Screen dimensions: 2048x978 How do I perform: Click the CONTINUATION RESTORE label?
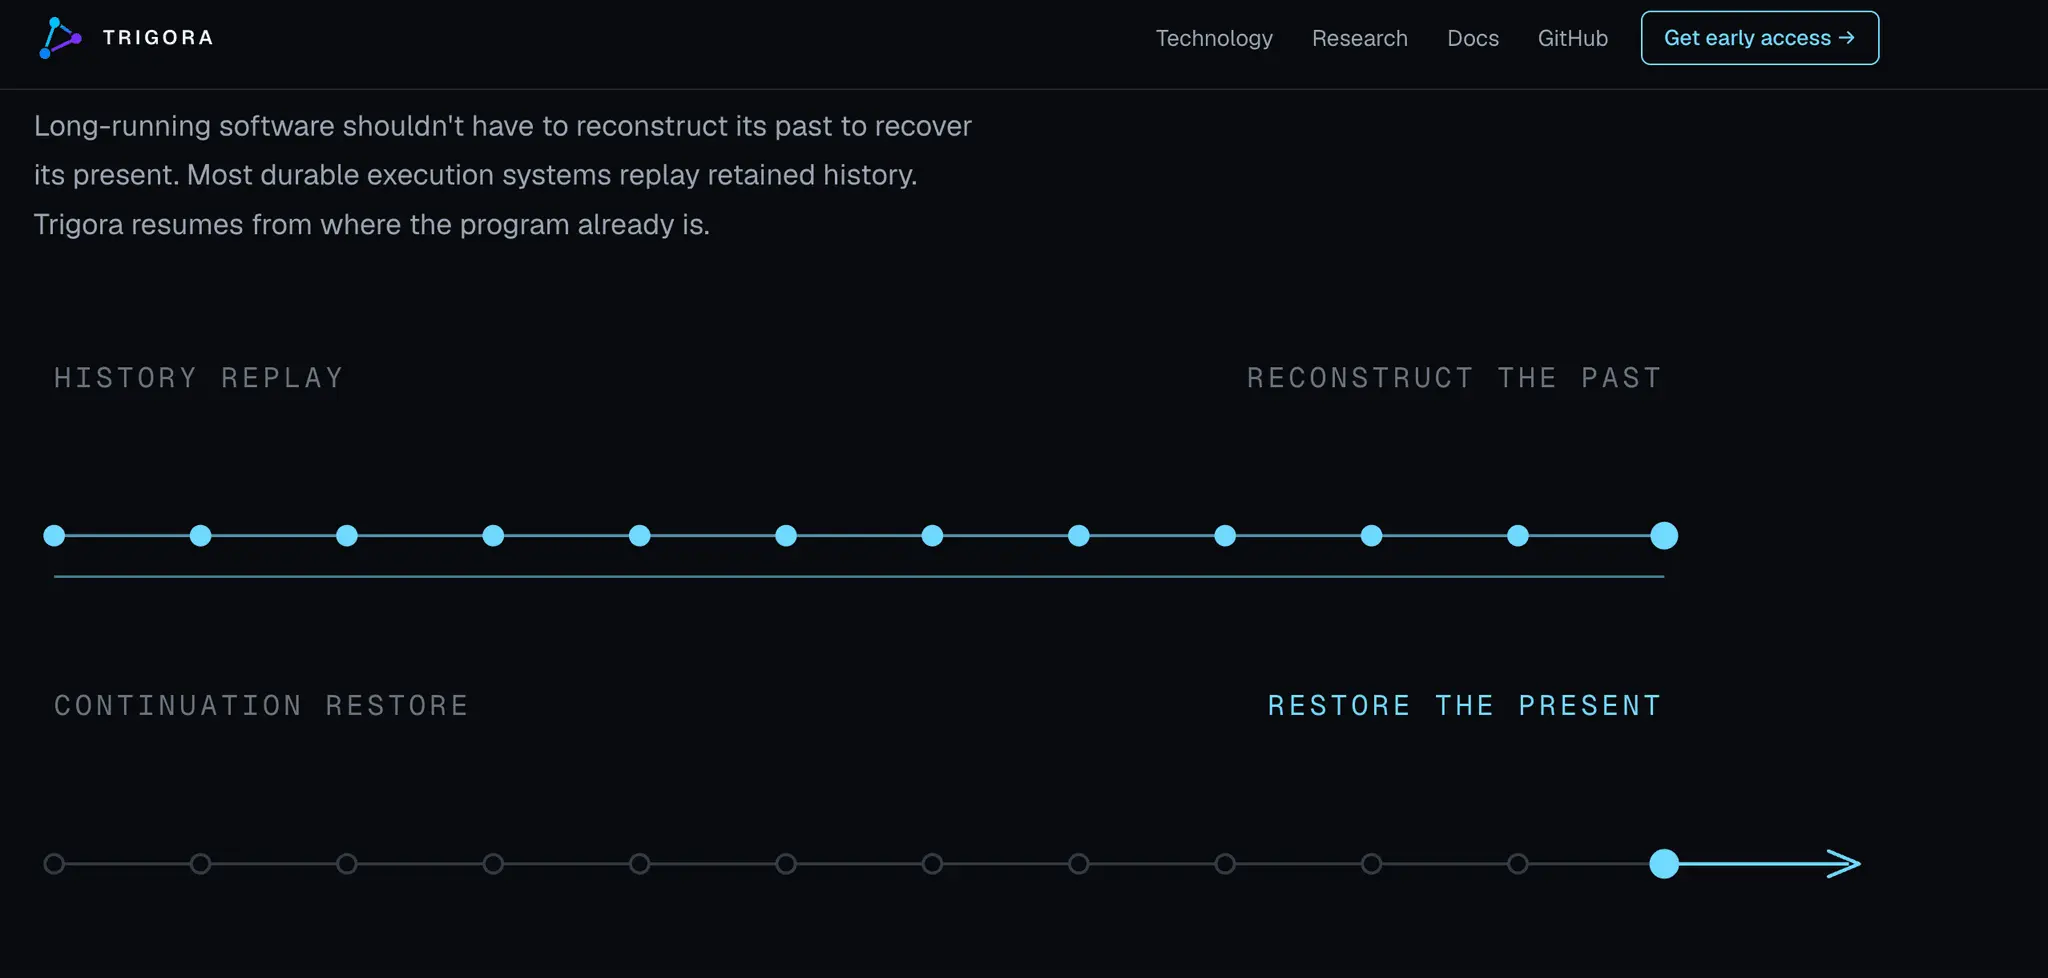tap(261, 706)
